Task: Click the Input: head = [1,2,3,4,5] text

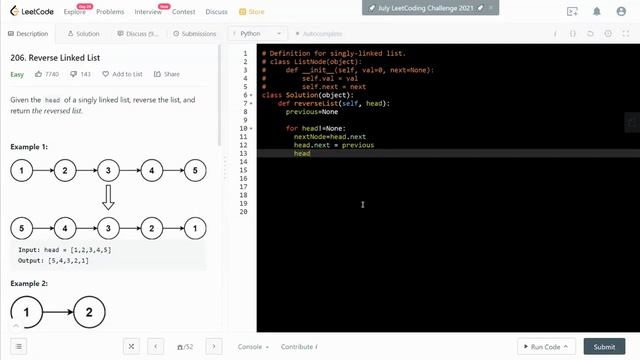Action: tap(64, 250)
